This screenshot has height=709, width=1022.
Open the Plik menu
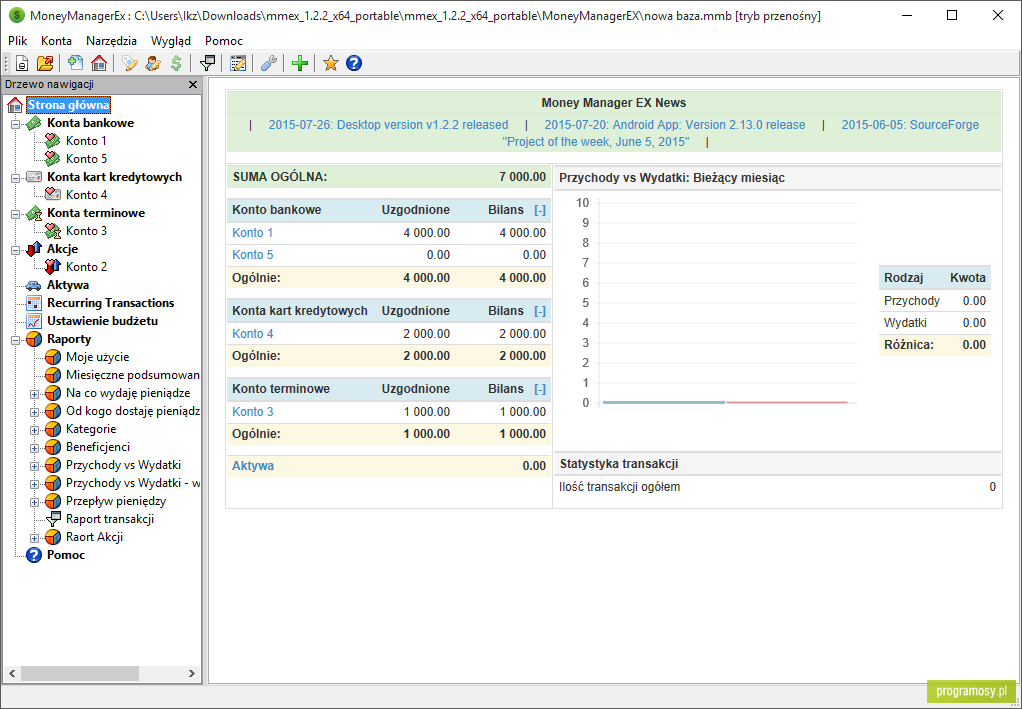pyautogui.click(x=18, y=40)
